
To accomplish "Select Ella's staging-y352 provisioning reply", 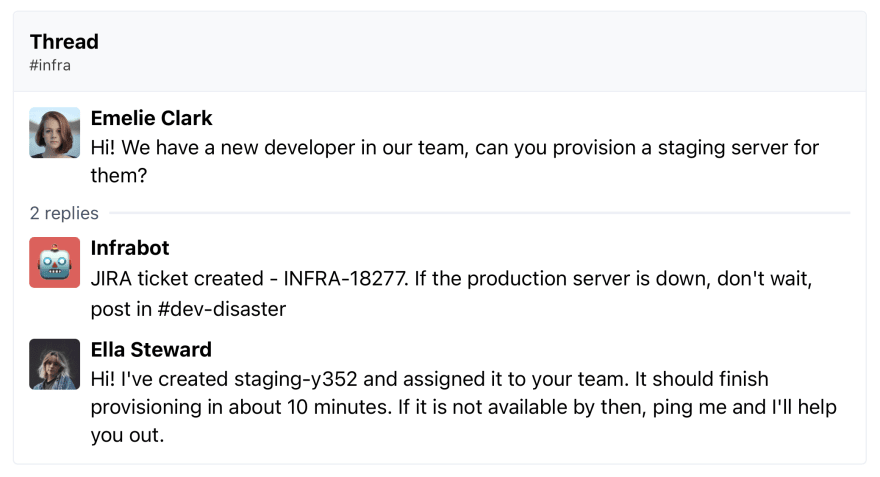I will 464,407.
